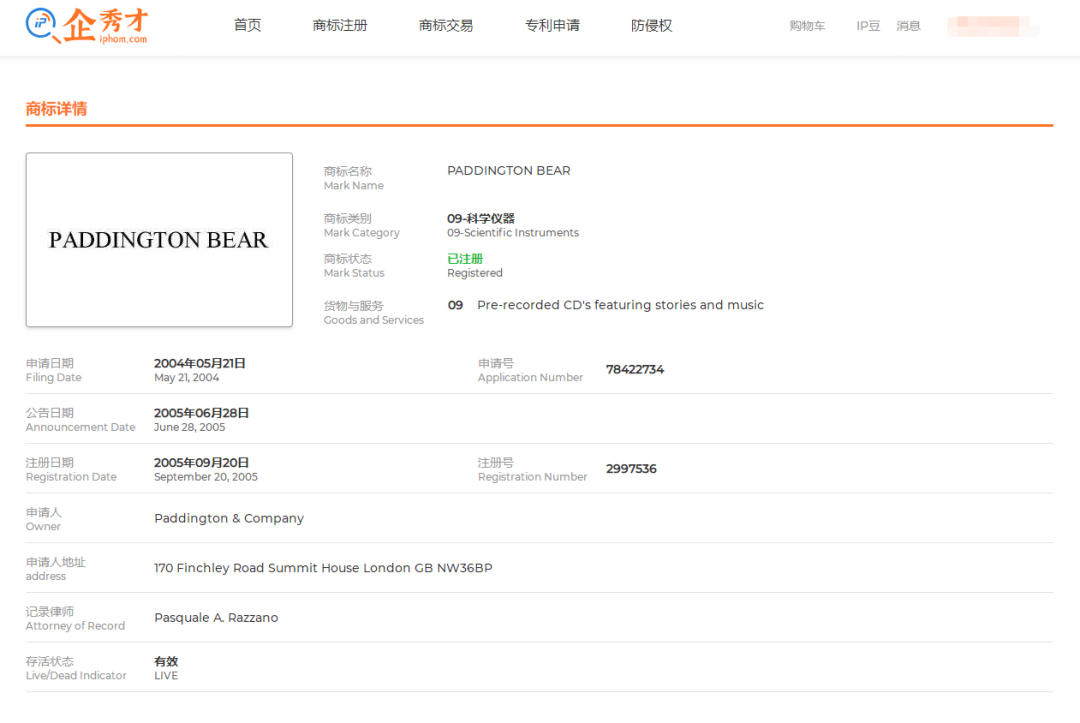Select the 存活状态 Live/Dead Indicator label
1080x723 pixels.
click(76, 668)
